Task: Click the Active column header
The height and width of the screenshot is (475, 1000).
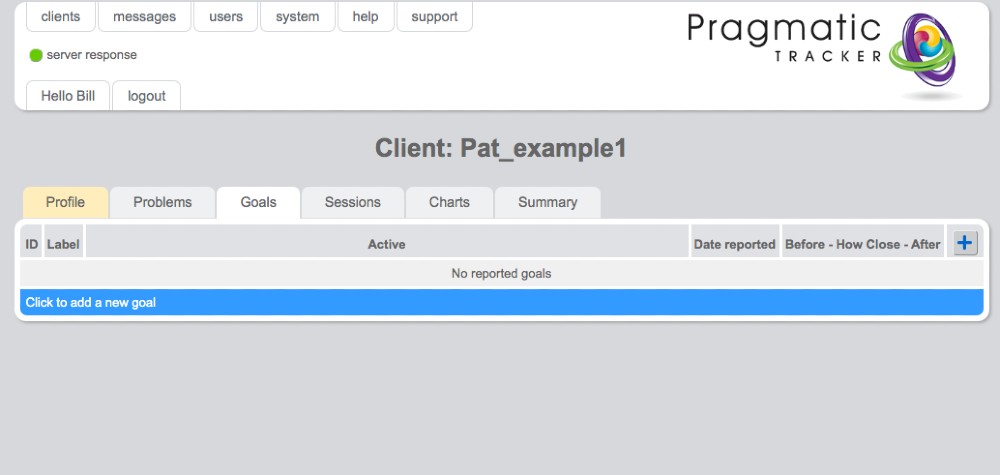Action: click(386, 244)
